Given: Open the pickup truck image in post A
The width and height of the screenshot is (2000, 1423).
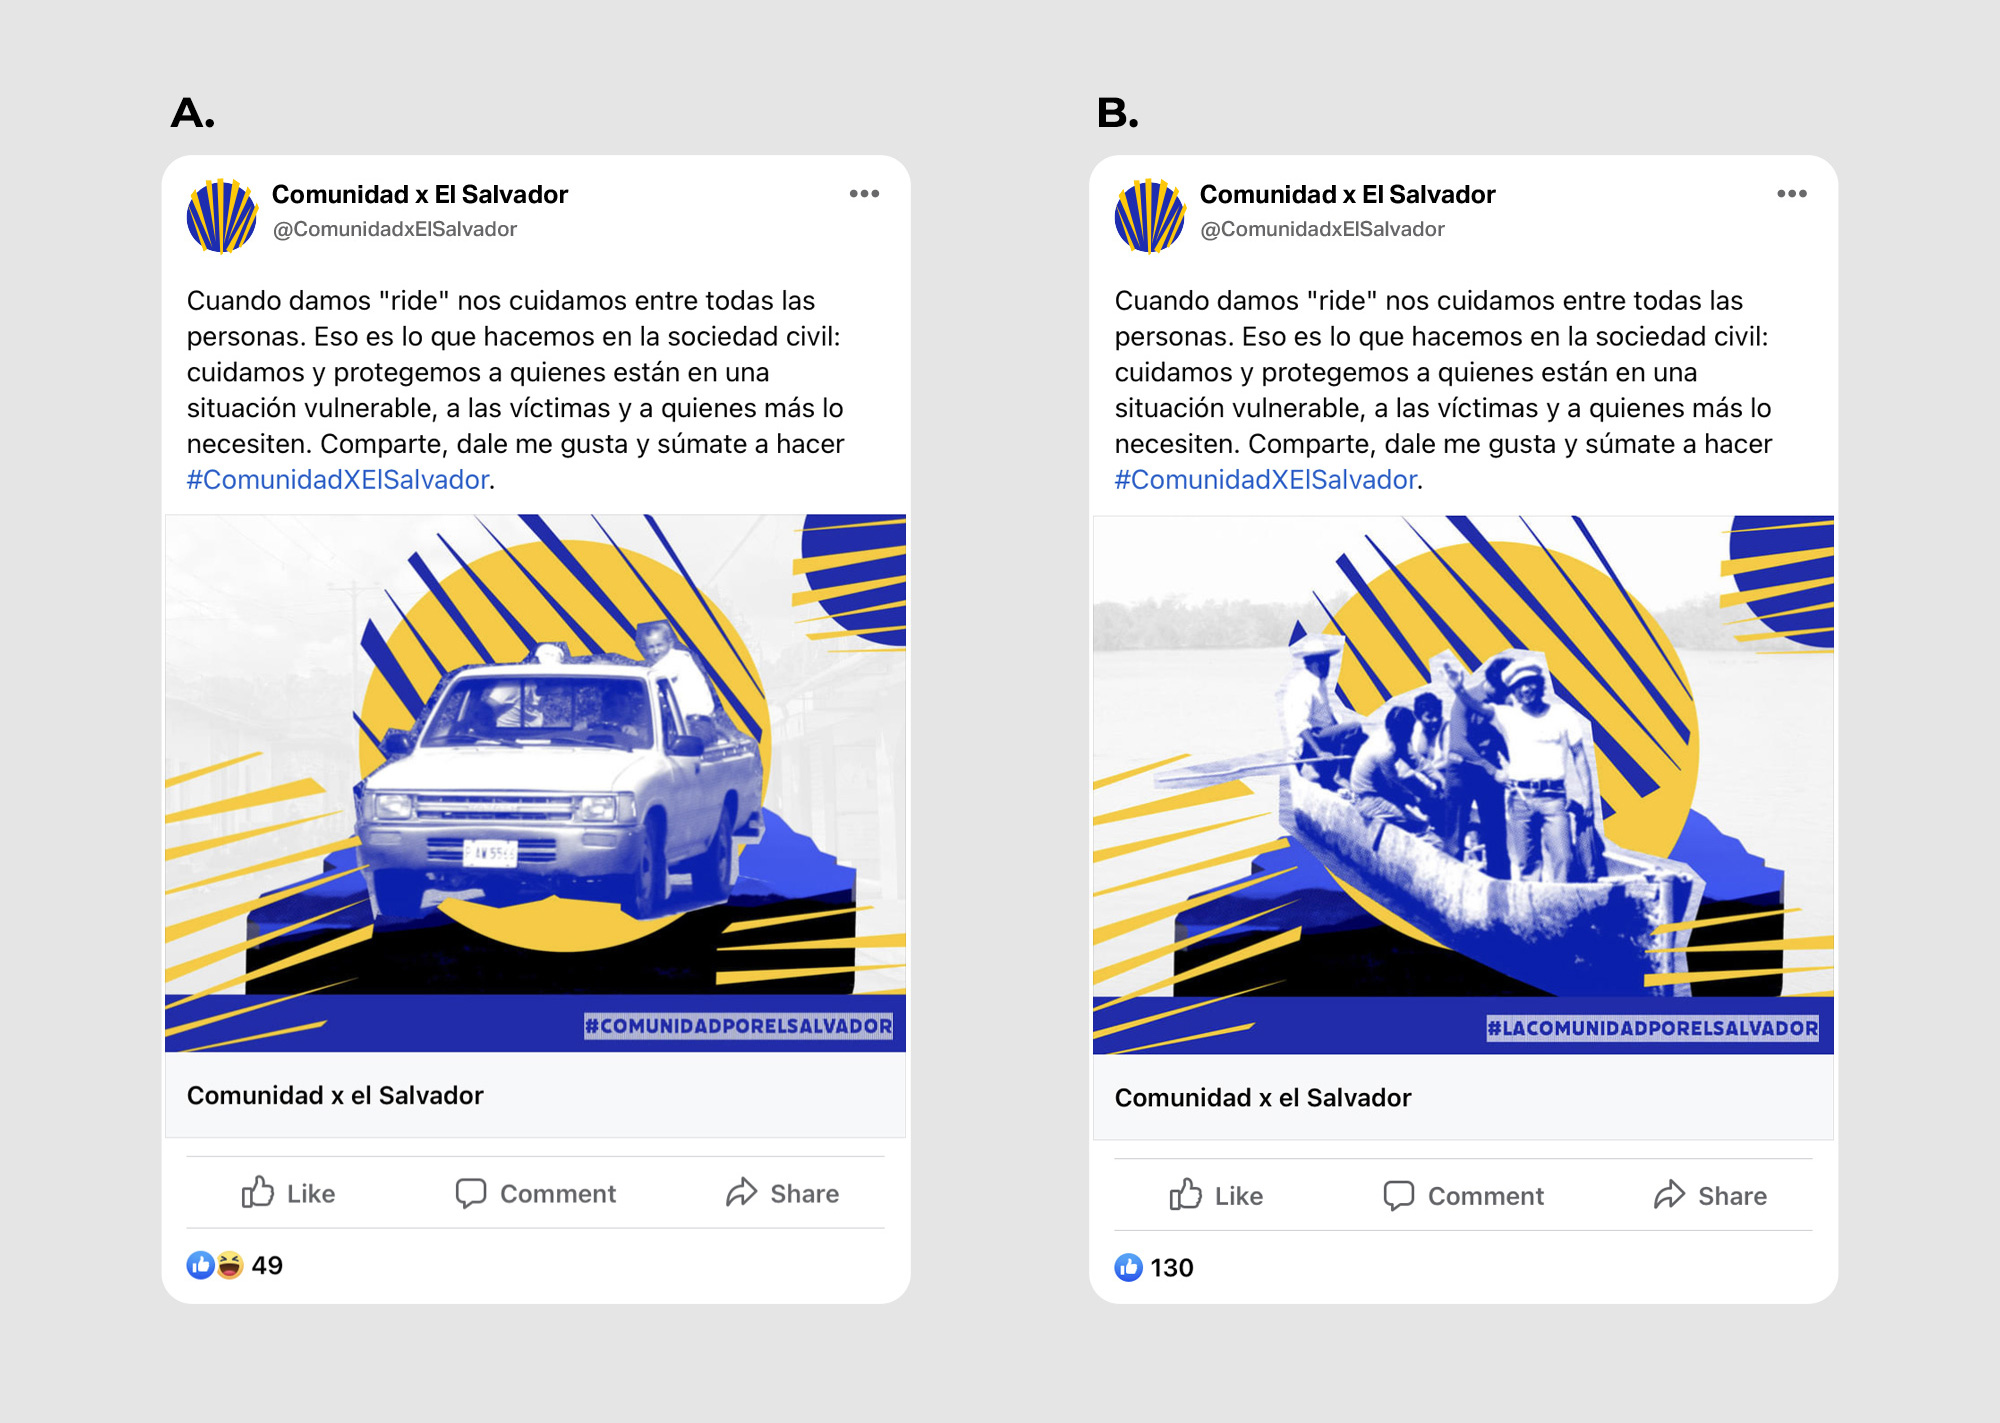Looking at the screenshot, I should tap(535, 783).
